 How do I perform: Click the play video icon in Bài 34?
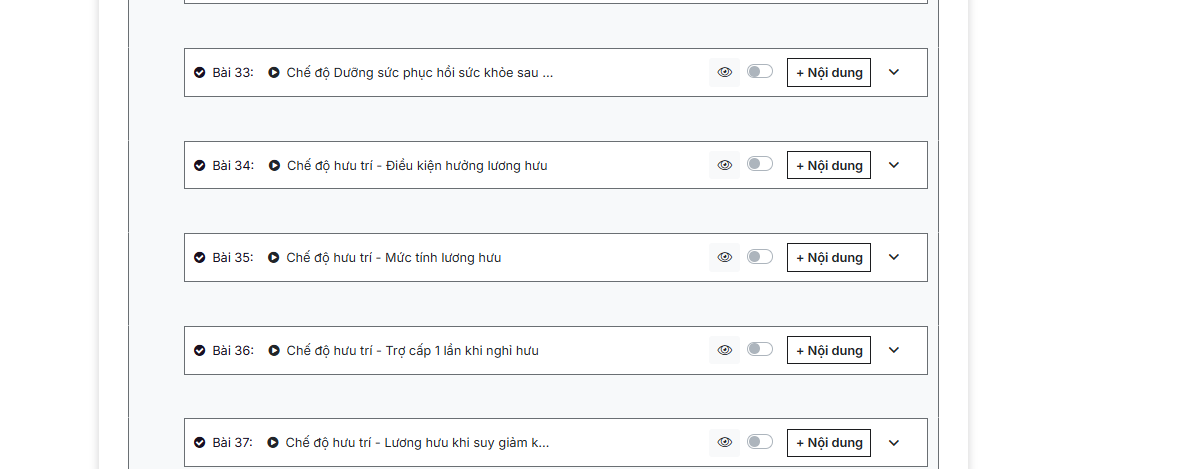[274, 165]
